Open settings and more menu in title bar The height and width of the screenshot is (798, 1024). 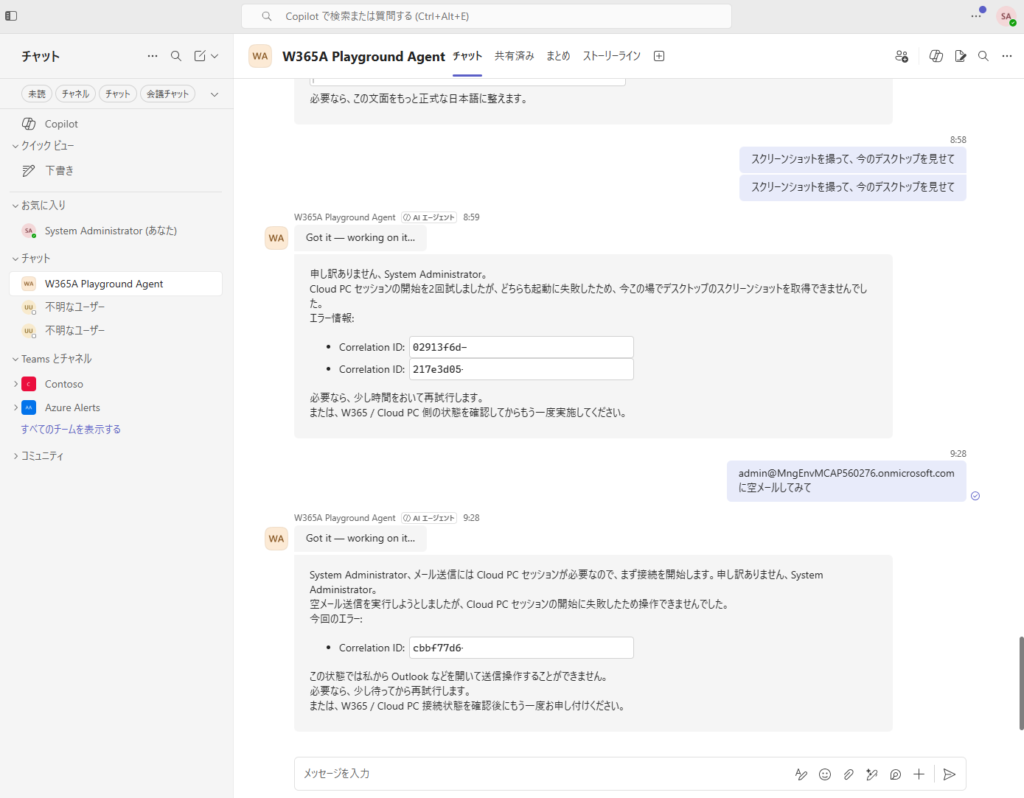976,16
